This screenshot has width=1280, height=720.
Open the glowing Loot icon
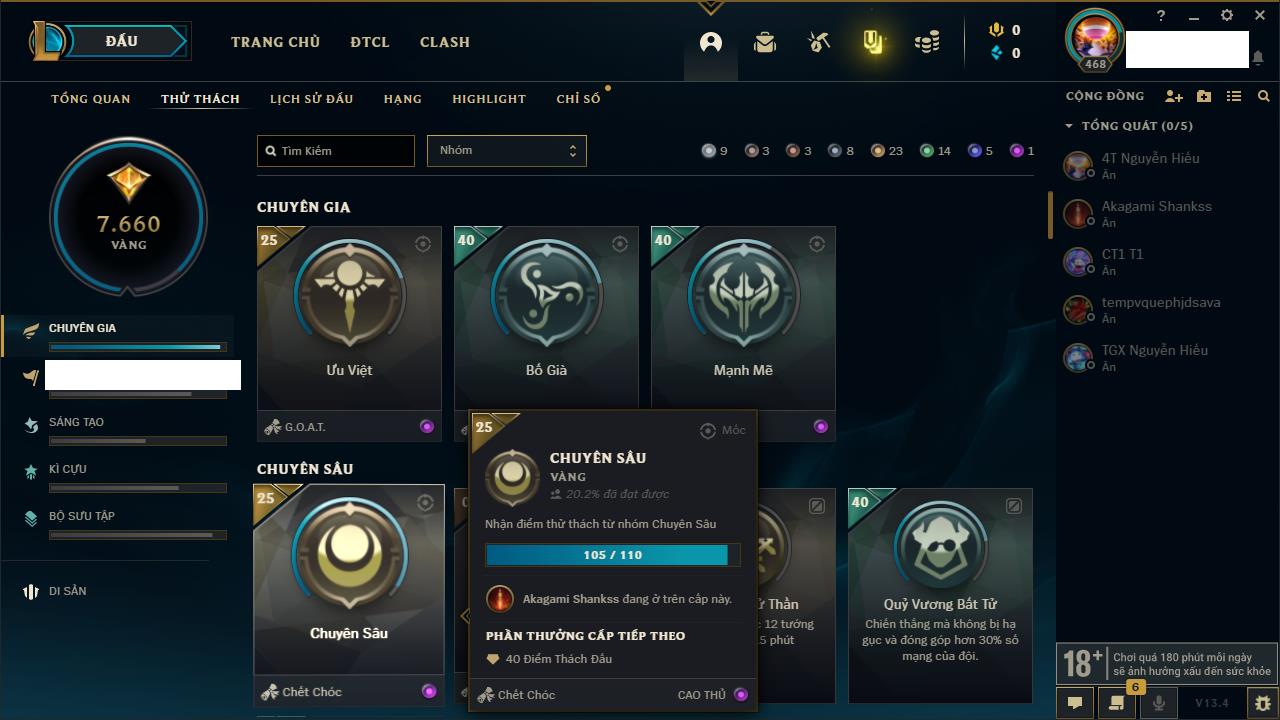pos(873,42)
